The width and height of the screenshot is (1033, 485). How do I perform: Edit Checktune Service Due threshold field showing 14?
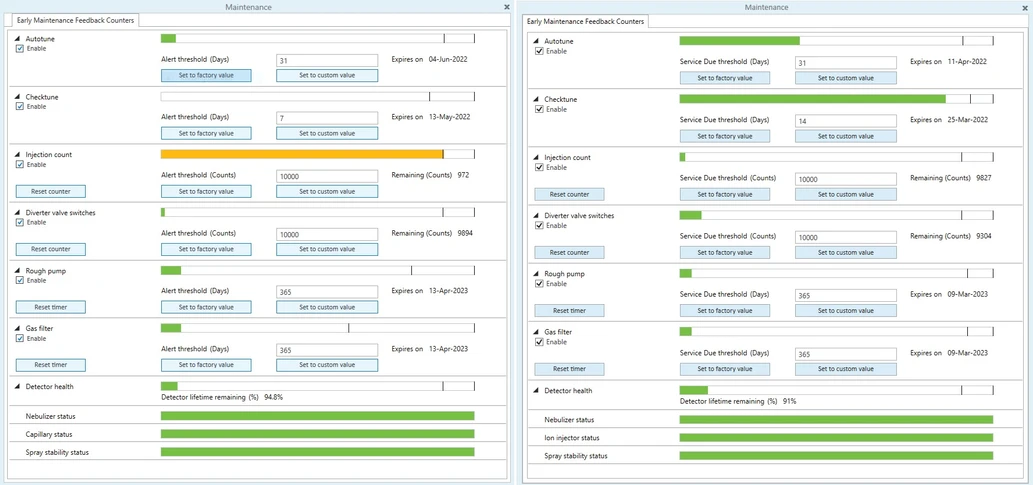(846, 121)
